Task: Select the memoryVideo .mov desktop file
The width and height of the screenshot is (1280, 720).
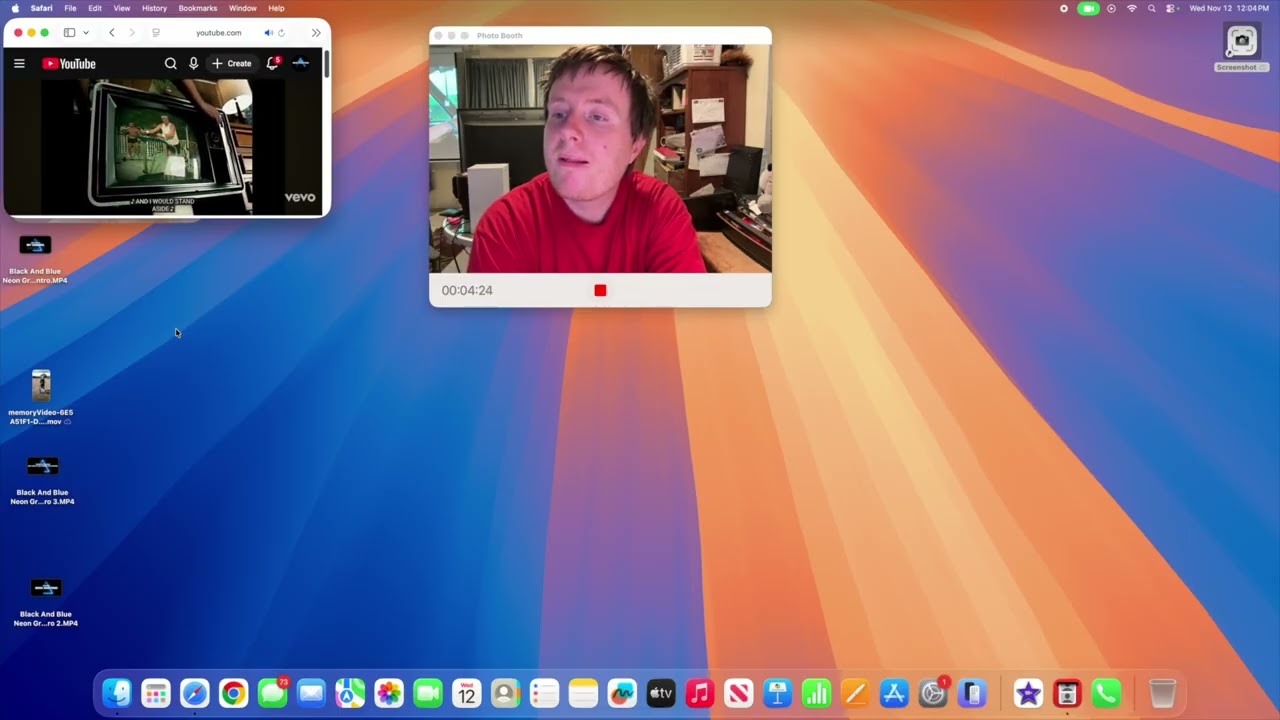Action: click(x=41, y=397)
